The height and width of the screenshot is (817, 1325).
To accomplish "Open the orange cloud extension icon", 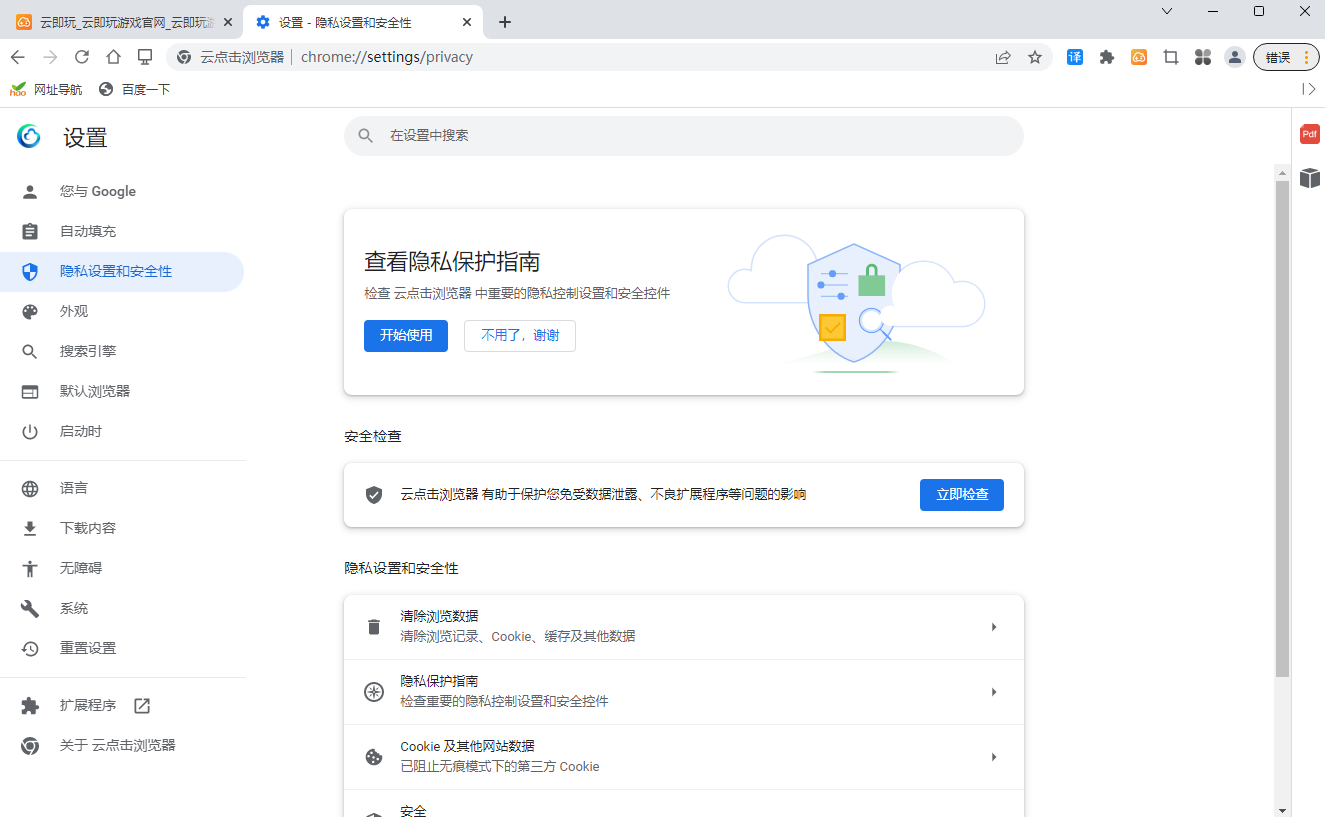I will click(1138, 57).
